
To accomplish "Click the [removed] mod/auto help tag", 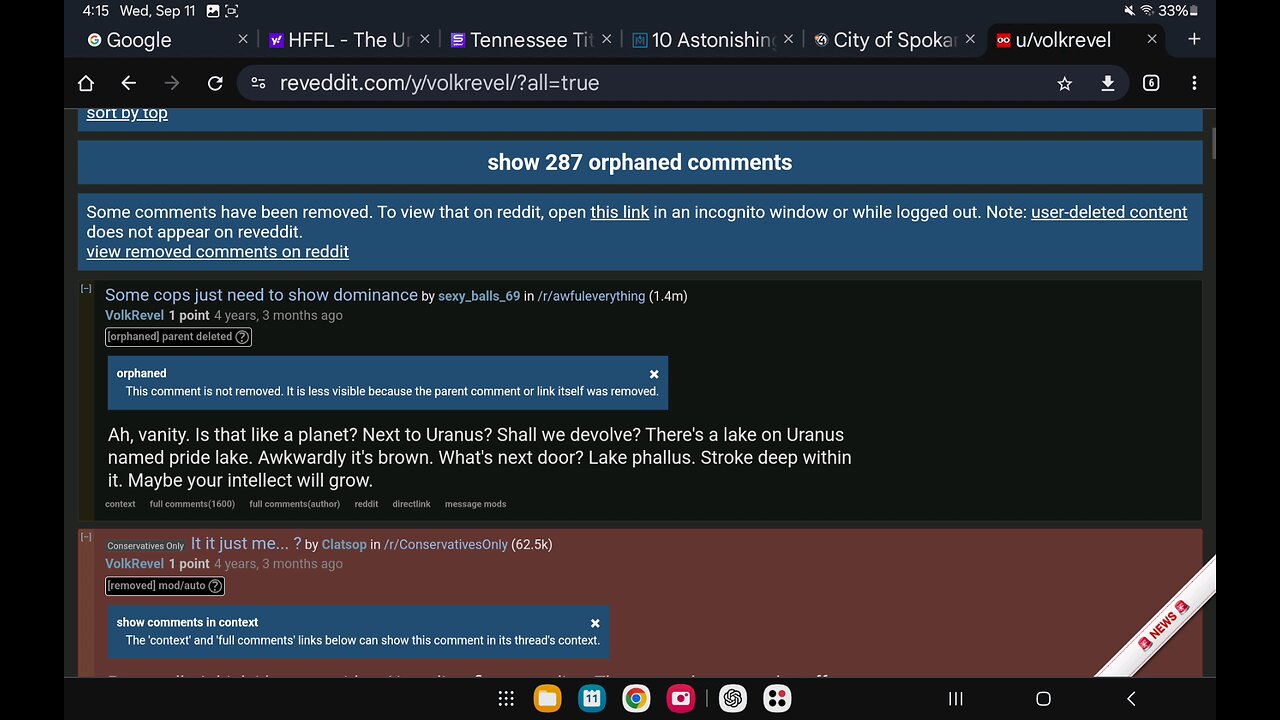I will pyautogui.click(x=165, y=586).
